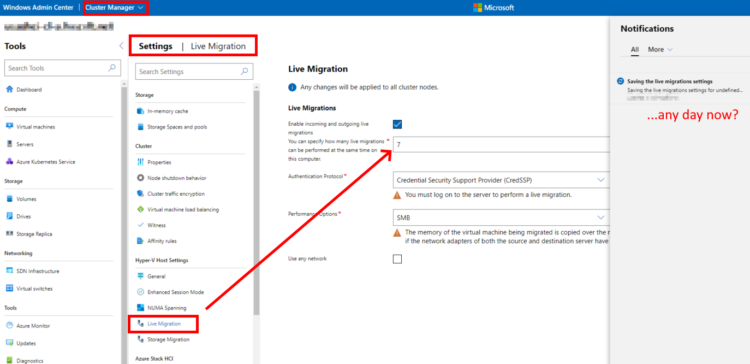The height and width of the screenshot is (364, 750).
Task: Click the Storage Migration icon
Action: coord(140,339)
